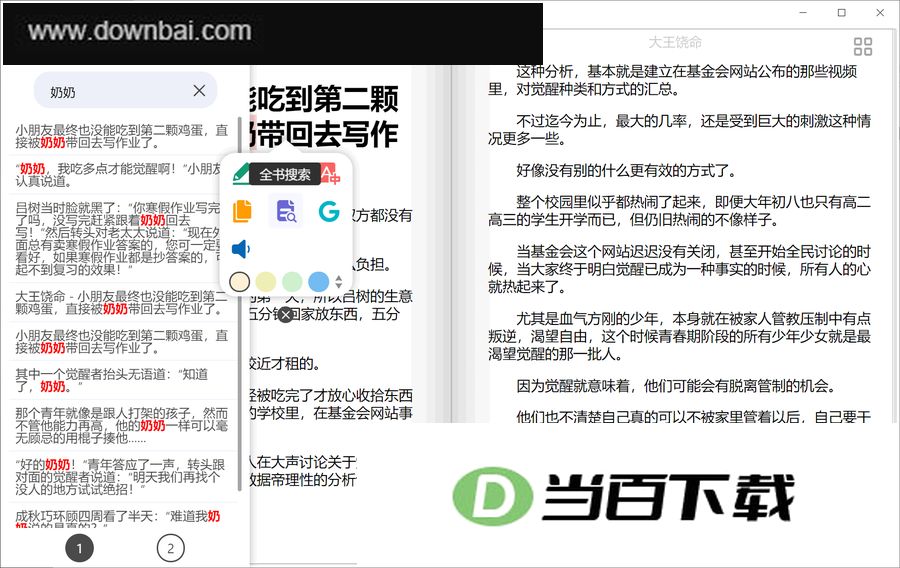Image resolution: width=900 pixels, height=568 pixels.
Task: Go to search results page 1
Action: 79,548
